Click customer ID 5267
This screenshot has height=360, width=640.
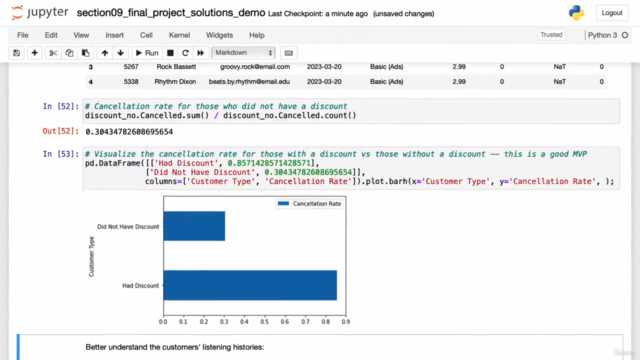point(131,67)
